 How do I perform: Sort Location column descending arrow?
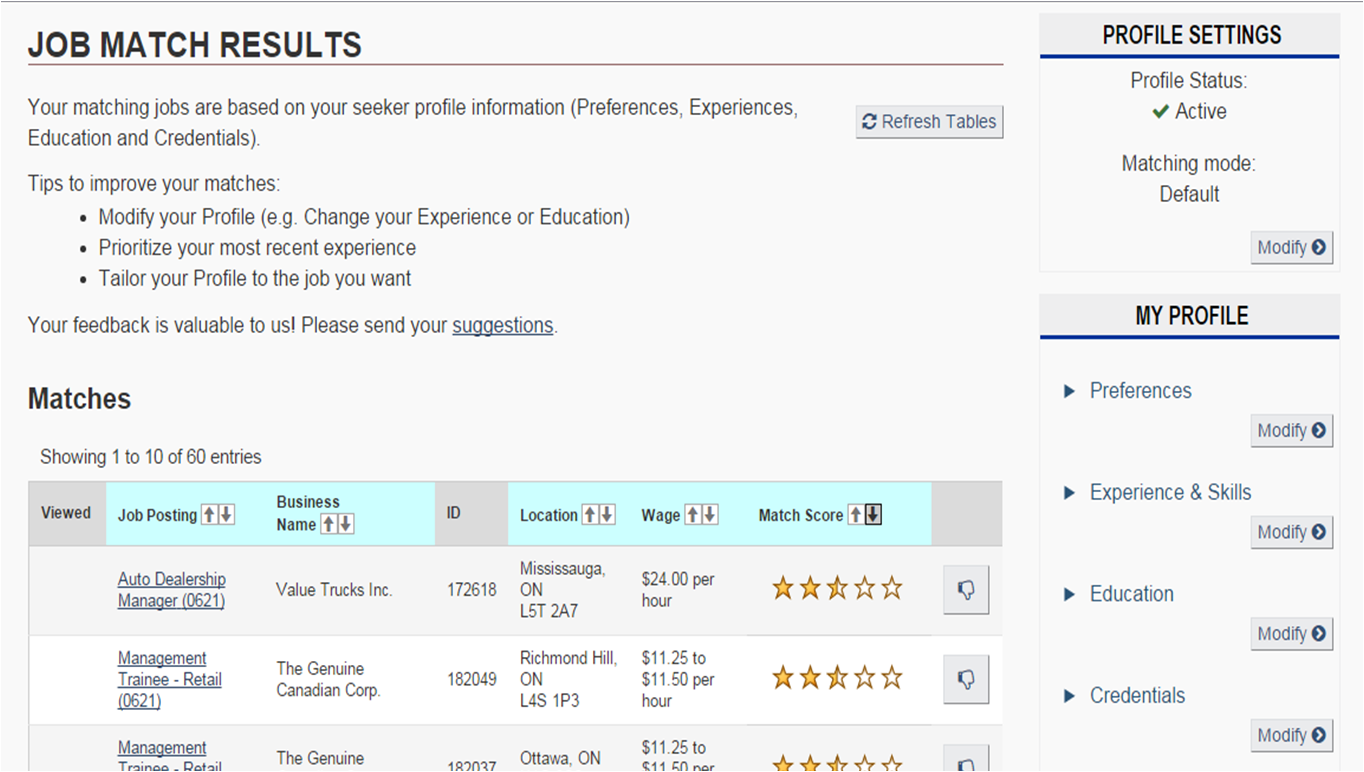(x=607, y=515)
